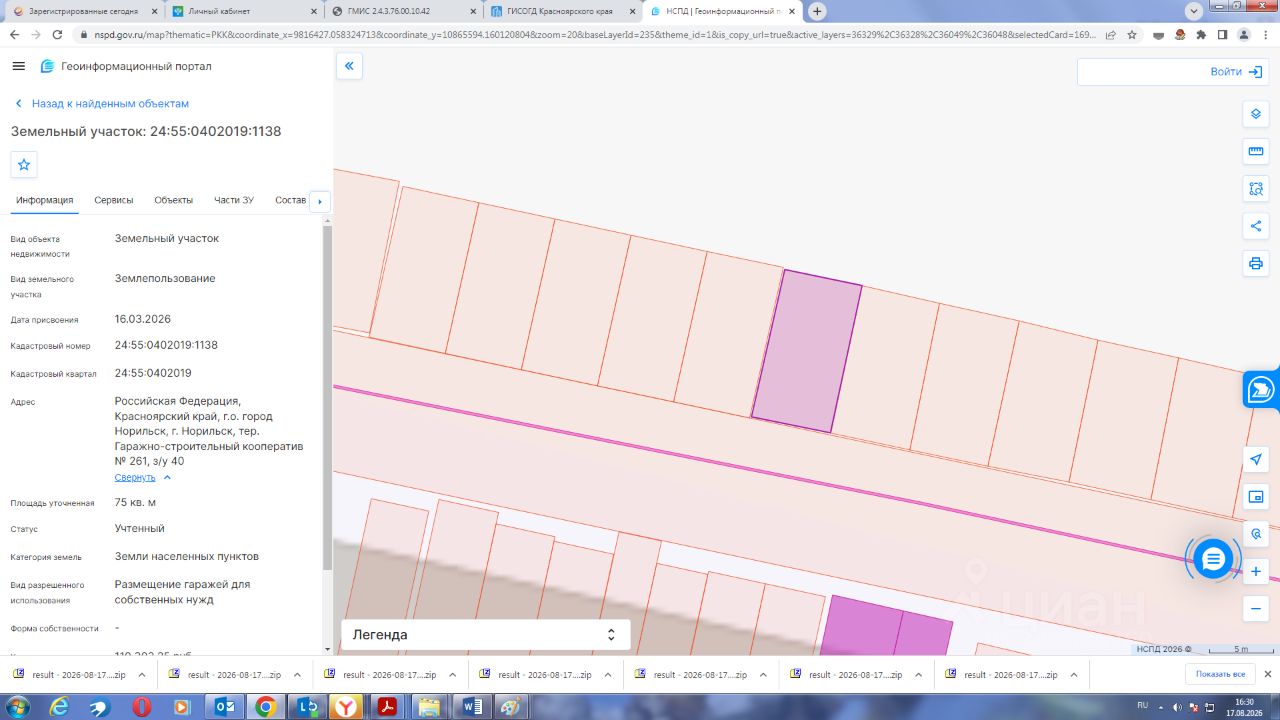
Task: Open the hamburger menu of the Геоинформационный портал
Action: 18,66
